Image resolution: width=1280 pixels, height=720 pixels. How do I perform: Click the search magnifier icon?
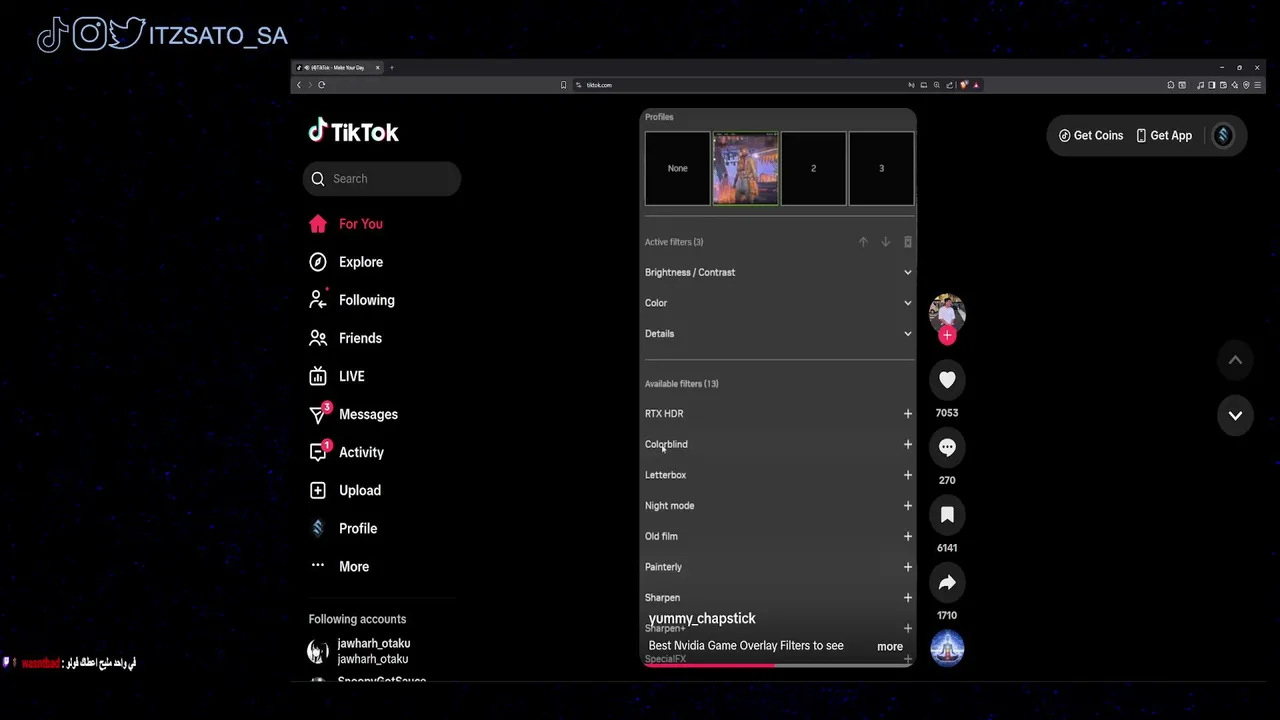[x=318, y=179]
